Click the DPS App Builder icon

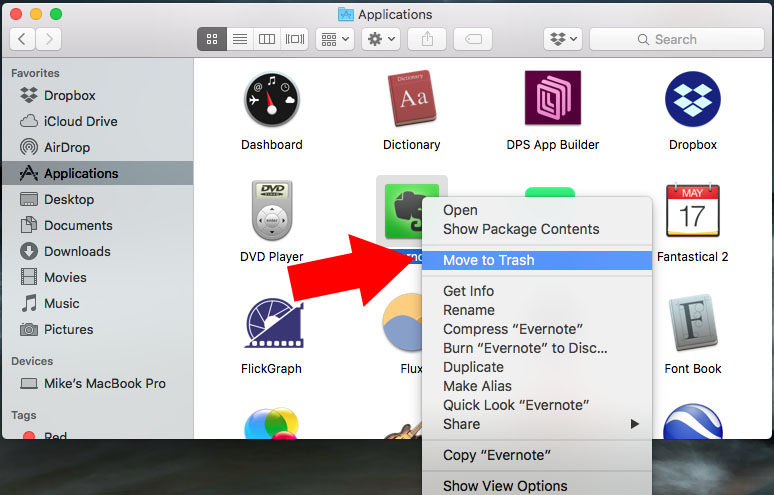(x=552, y=100)
